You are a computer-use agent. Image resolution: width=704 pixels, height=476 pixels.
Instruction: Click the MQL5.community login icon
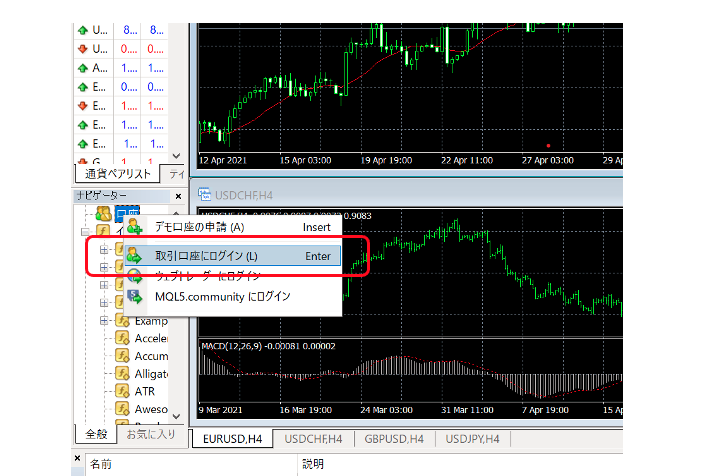134,296
